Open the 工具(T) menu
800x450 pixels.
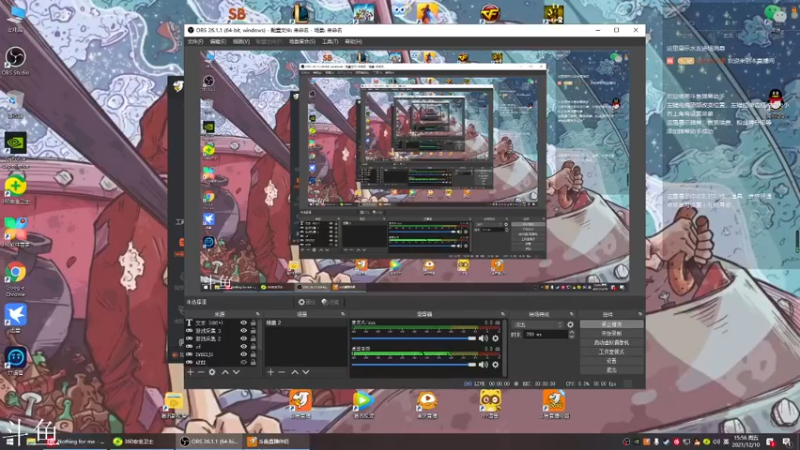pos(330,41)
